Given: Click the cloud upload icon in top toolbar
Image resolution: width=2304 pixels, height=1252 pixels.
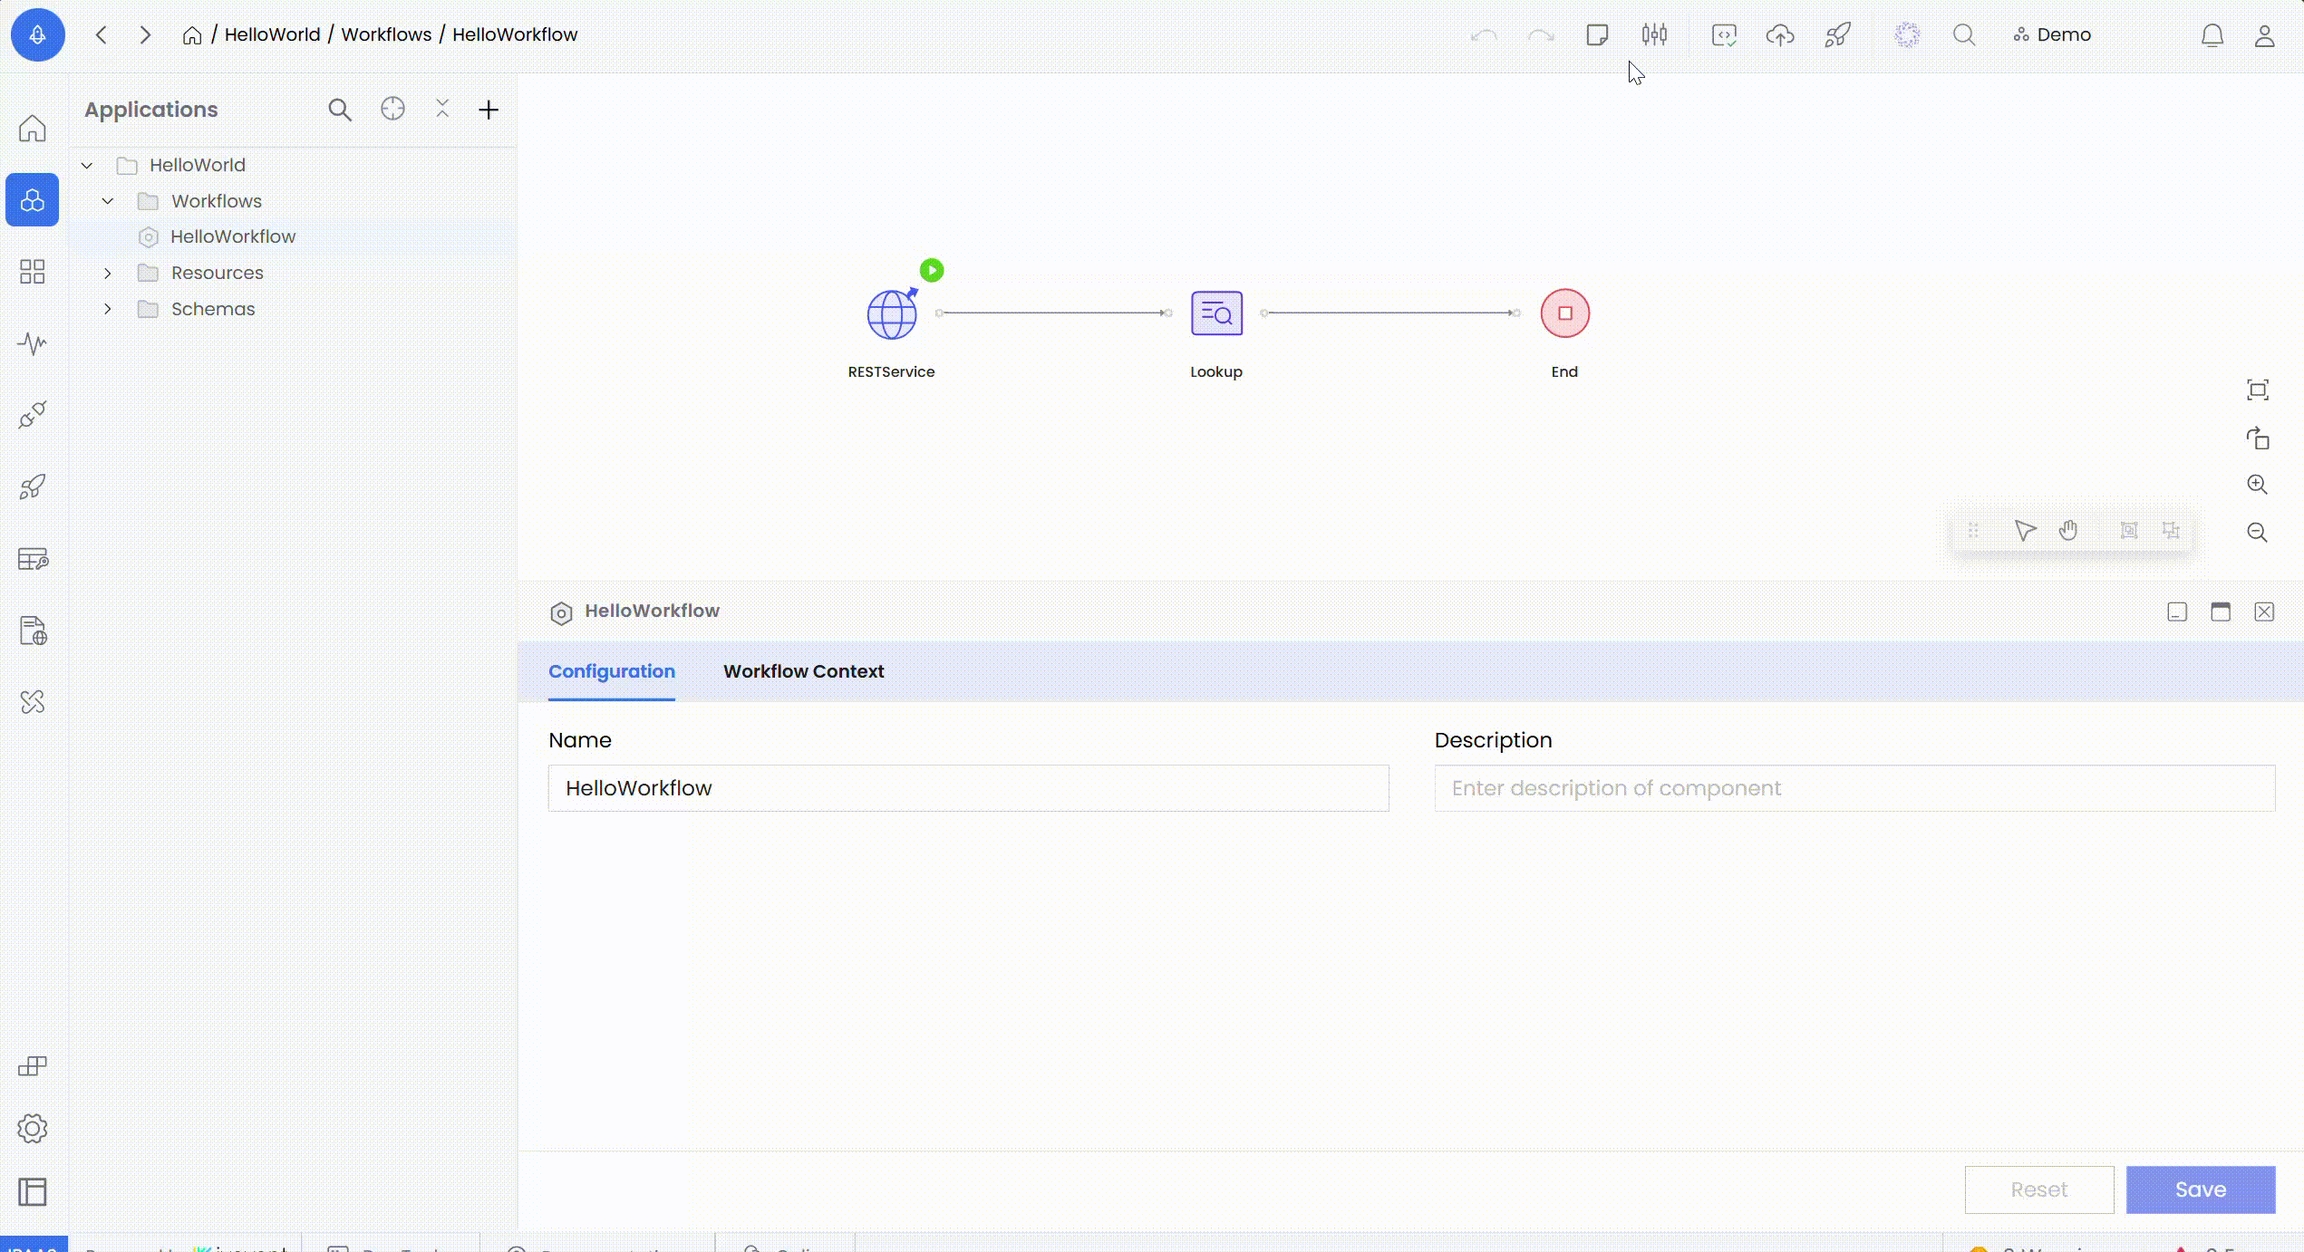Looking at the screenshot, I should point(1780,35).
